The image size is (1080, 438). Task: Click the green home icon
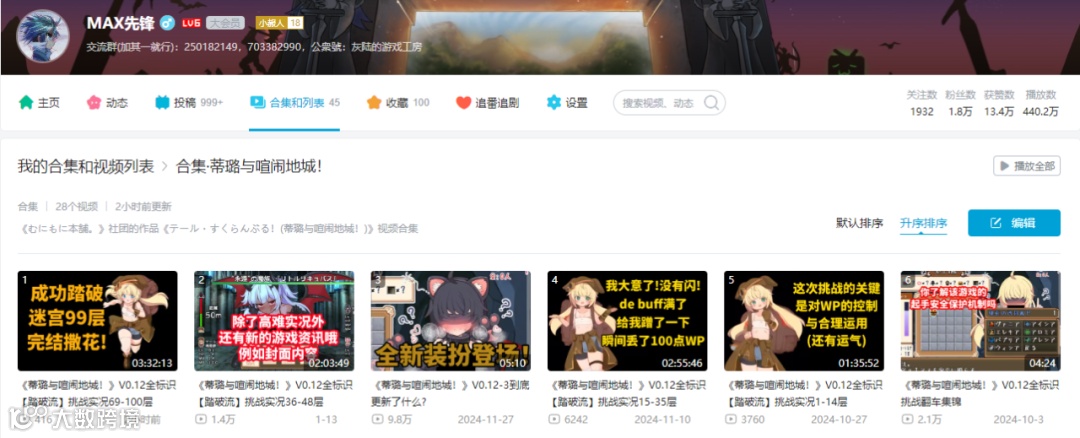[26, 103]
